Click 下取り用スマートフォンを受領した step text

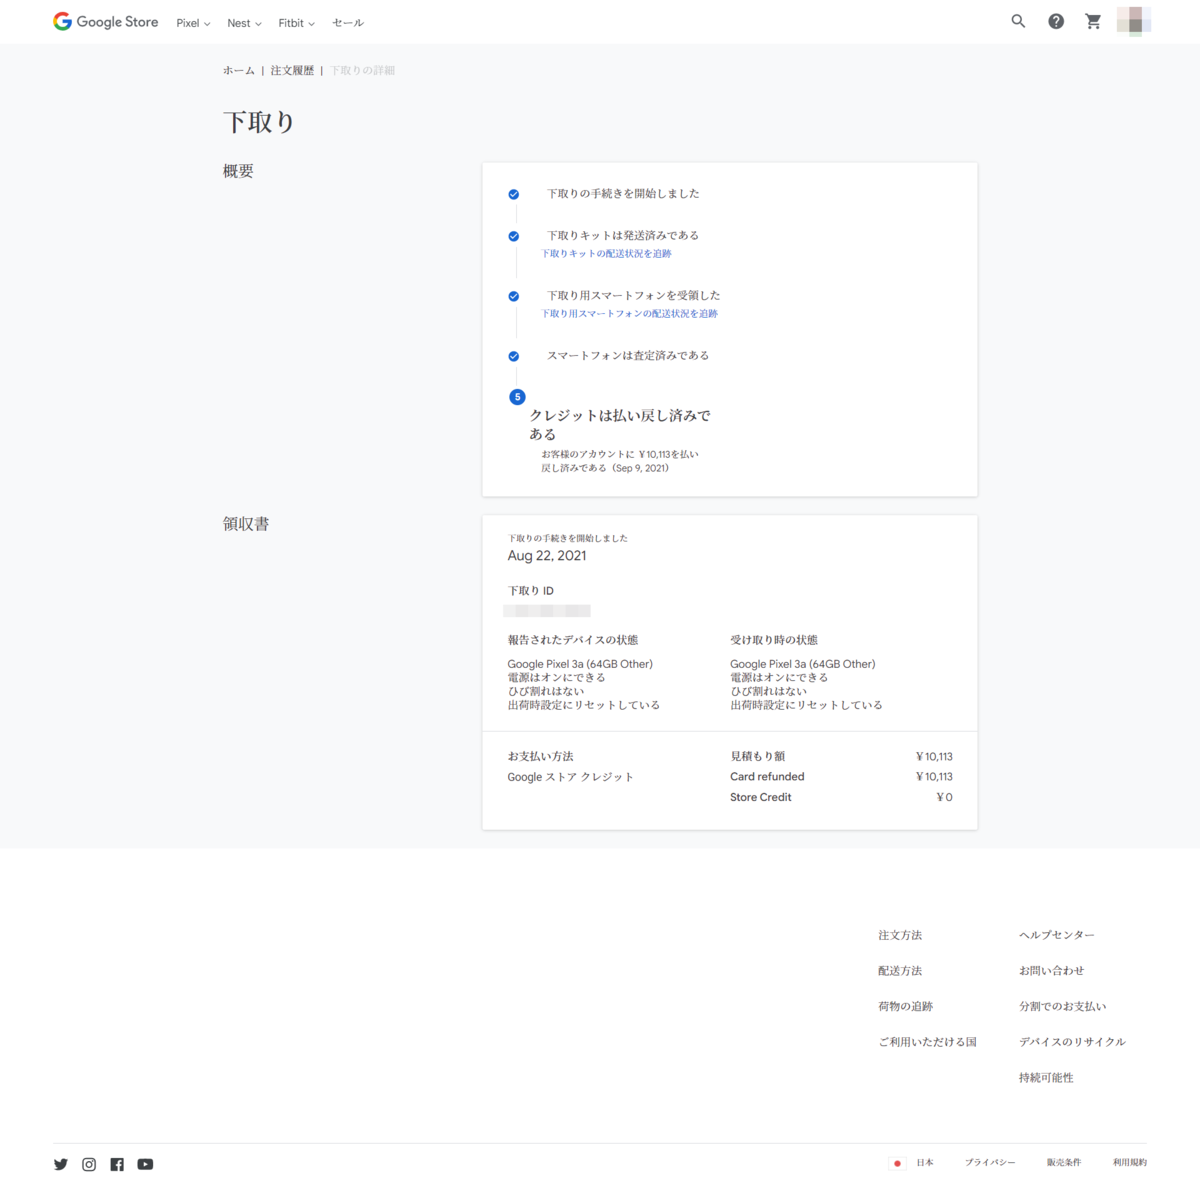tap(634, 296)
